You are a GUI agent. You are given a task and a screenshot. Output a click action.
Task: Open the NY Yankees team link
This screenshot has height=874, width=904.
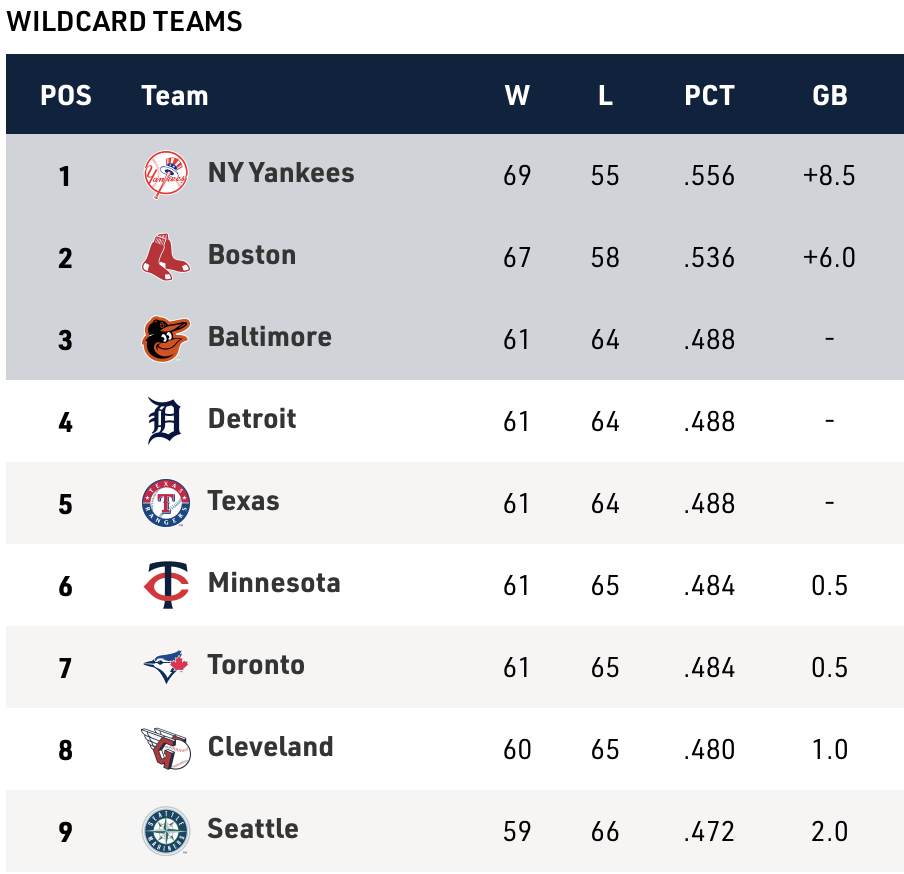[281, 173]
